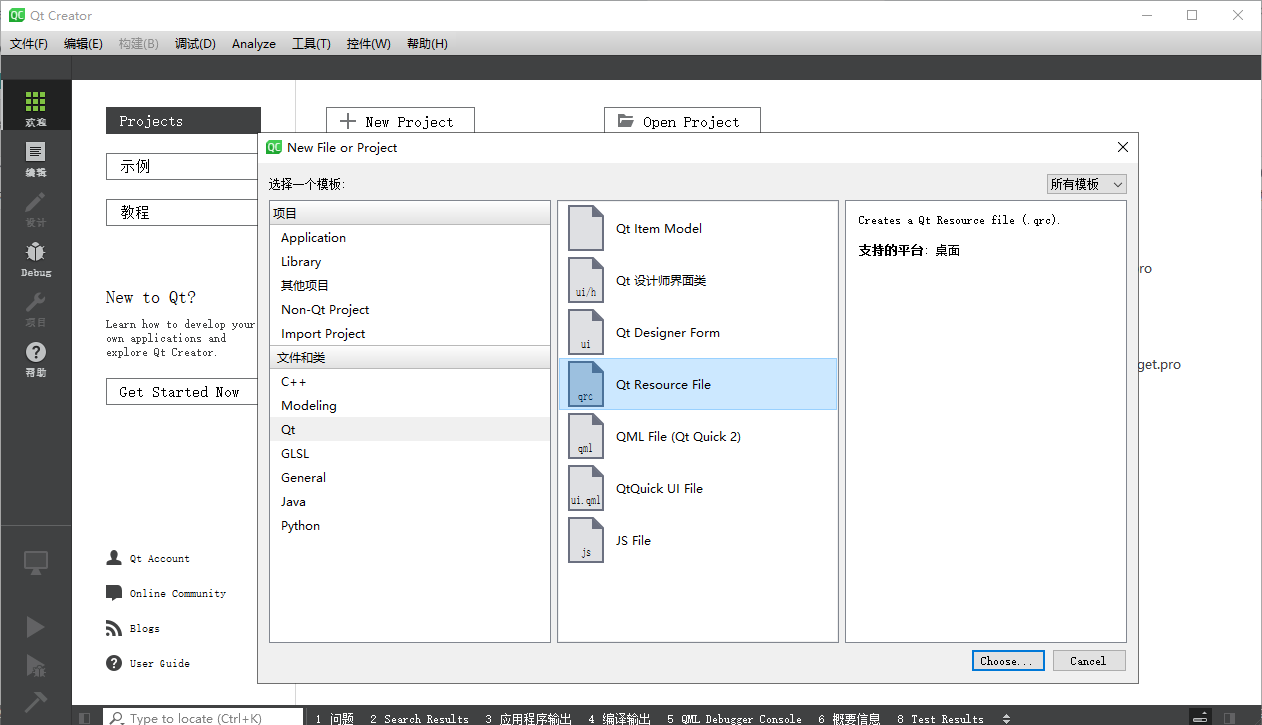Viewport: 1262px width, 725px height.
Task: Select Library project category
Action: point(410,262)
